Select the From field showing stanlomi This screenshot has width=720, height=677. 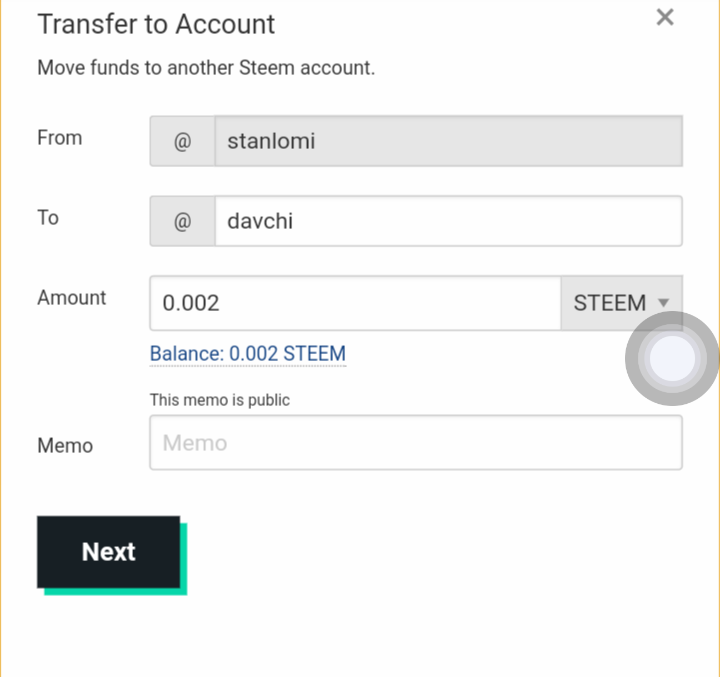click(448, 141)
